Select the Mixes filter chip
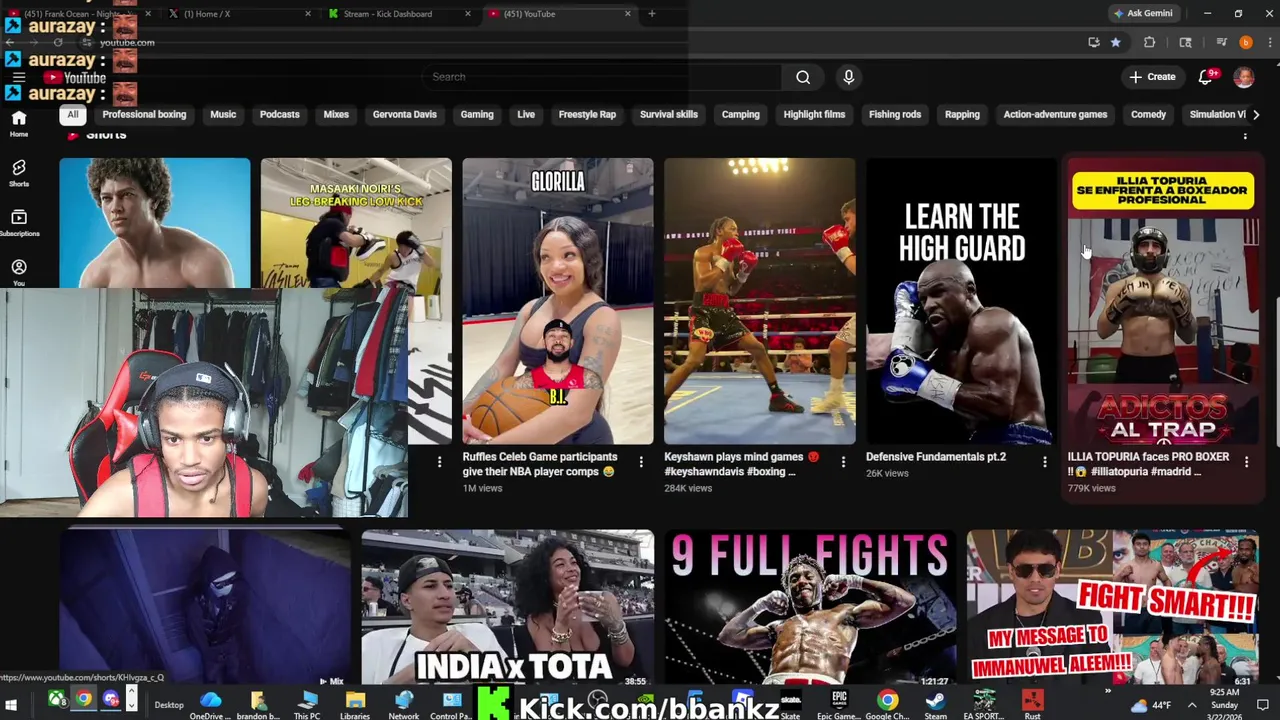The image size is (1280, 720). tap(336, 114)
